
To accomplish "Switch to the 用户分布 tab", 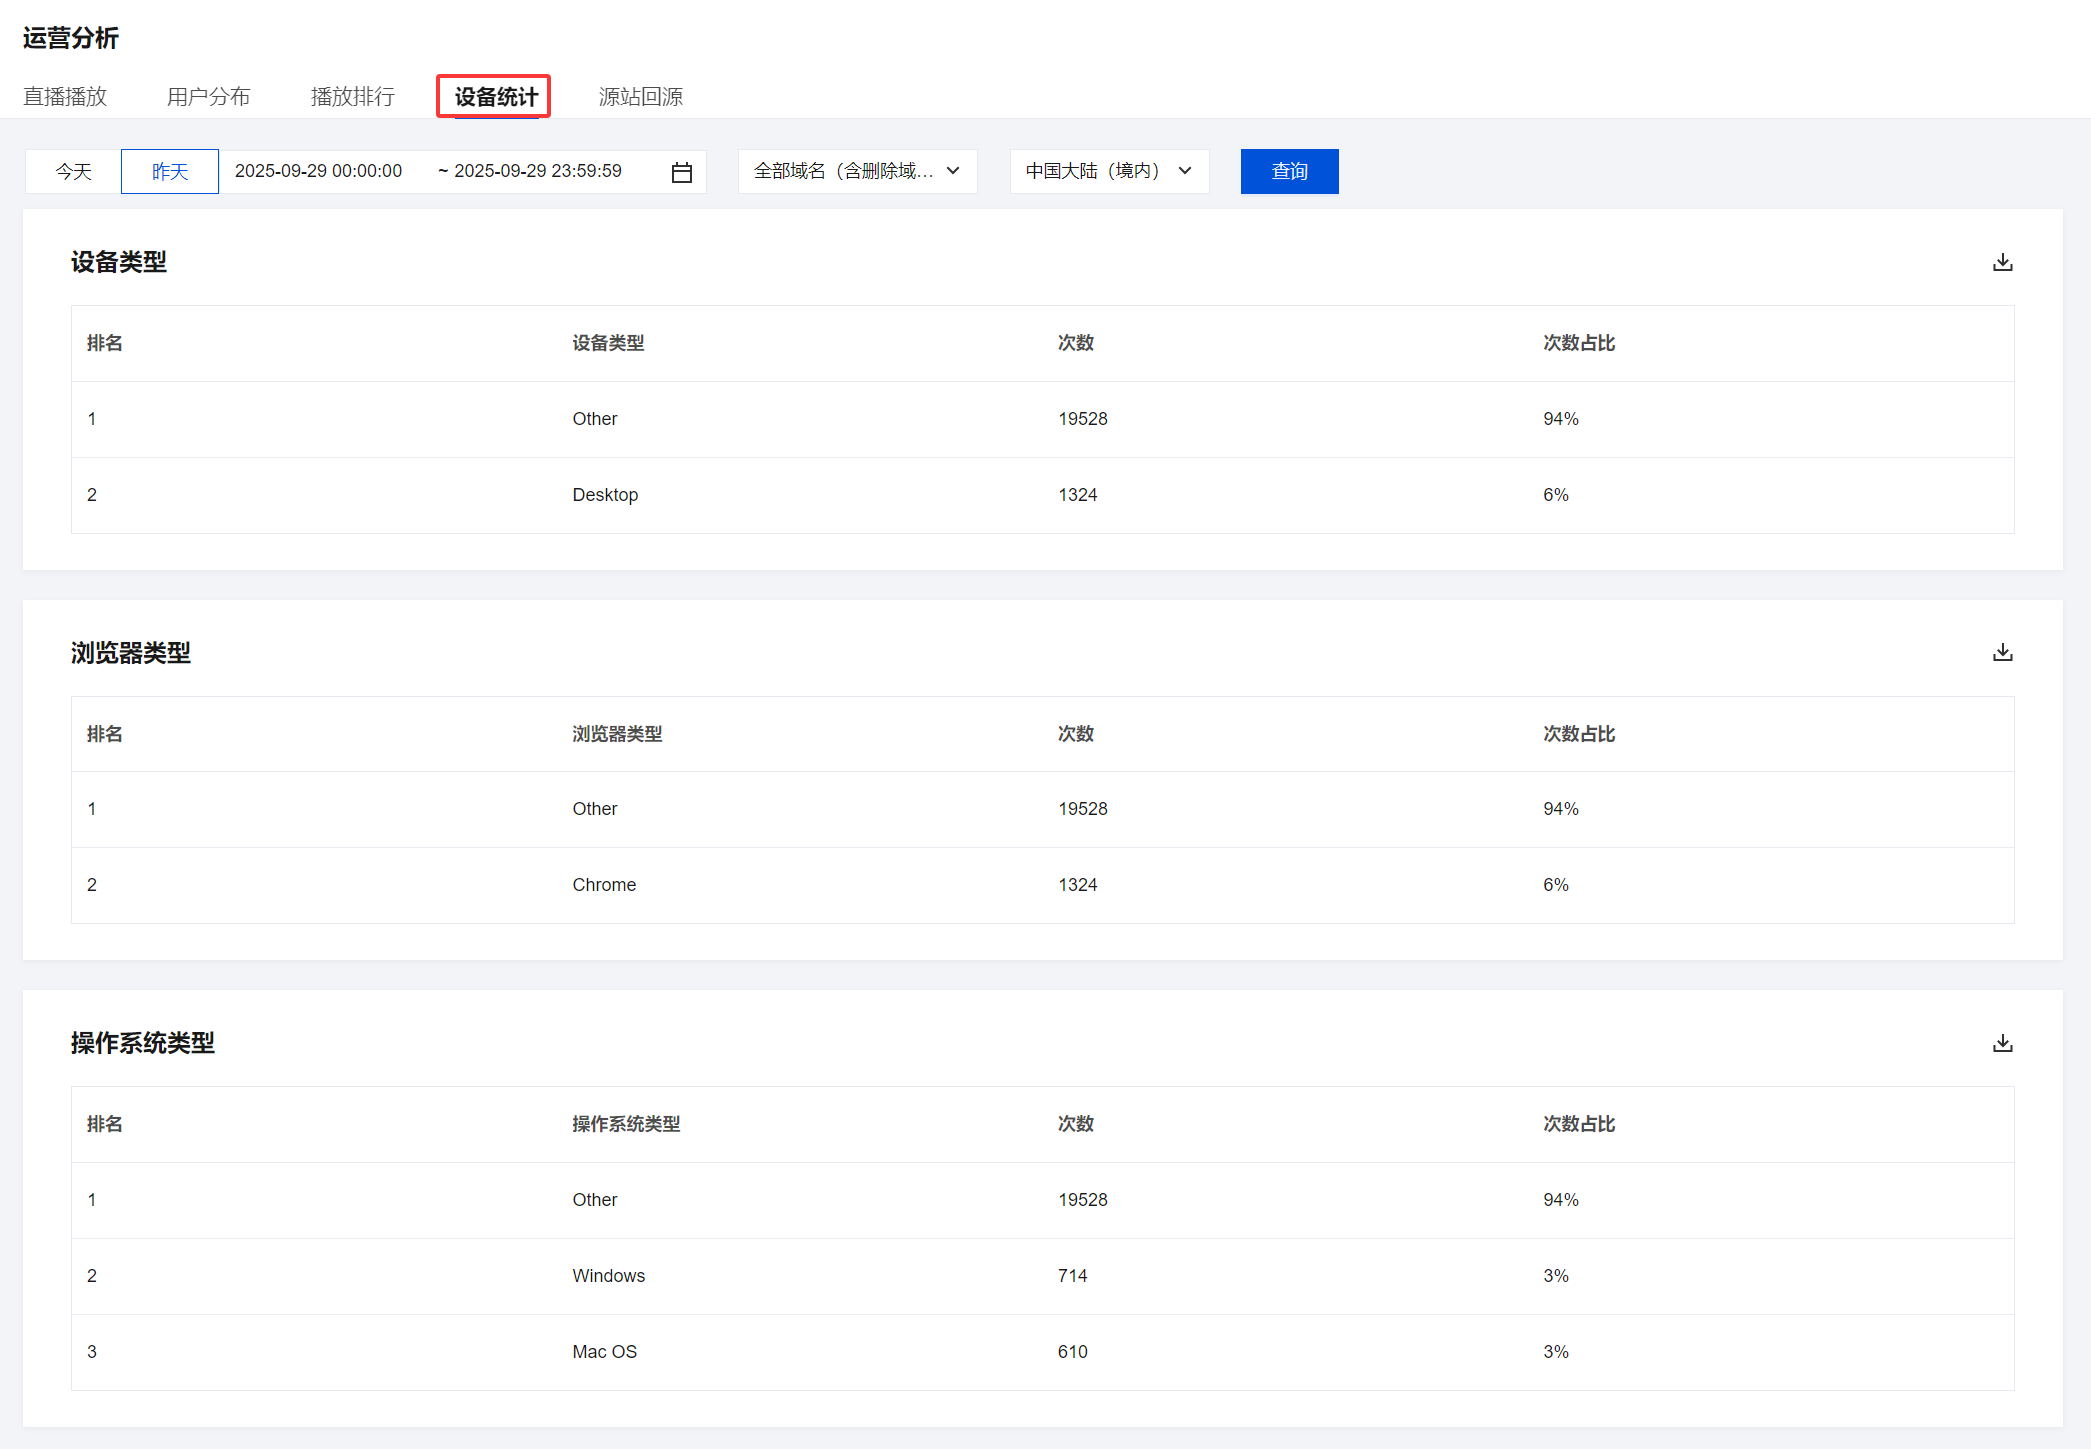I will point(209,97).
